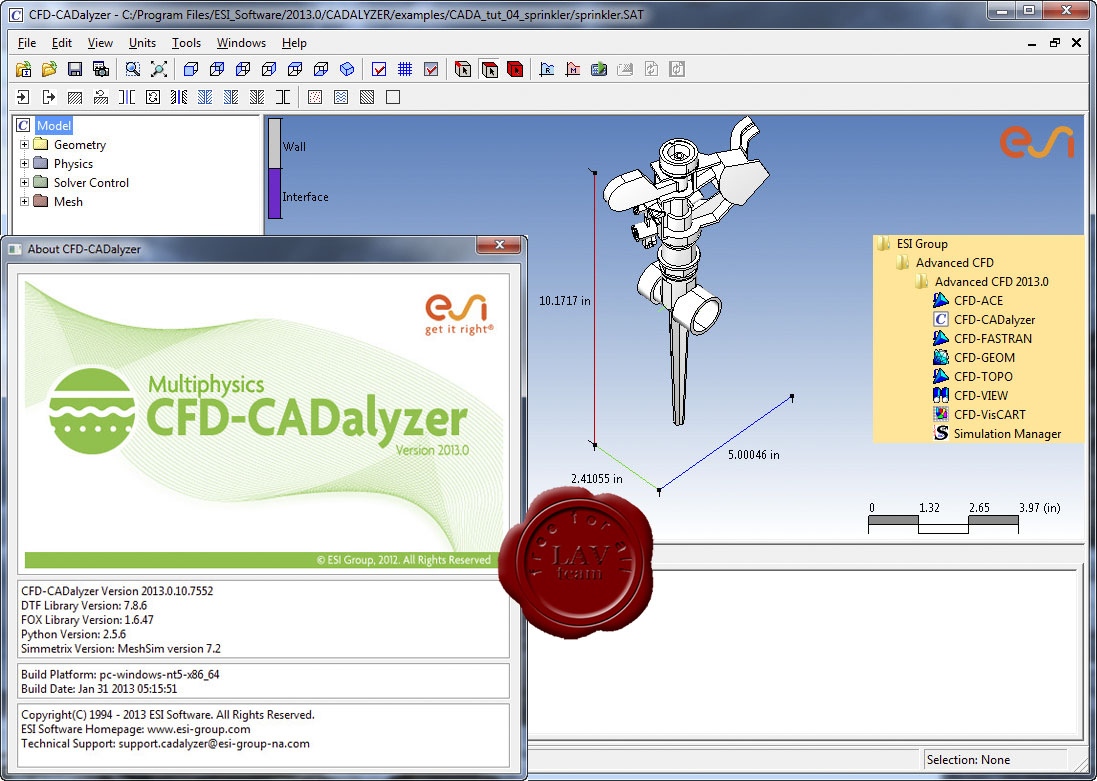The width and height of the screenshot is (1097, 781).
Task: Expand the Geometry tree node
Action: point(24,145)
